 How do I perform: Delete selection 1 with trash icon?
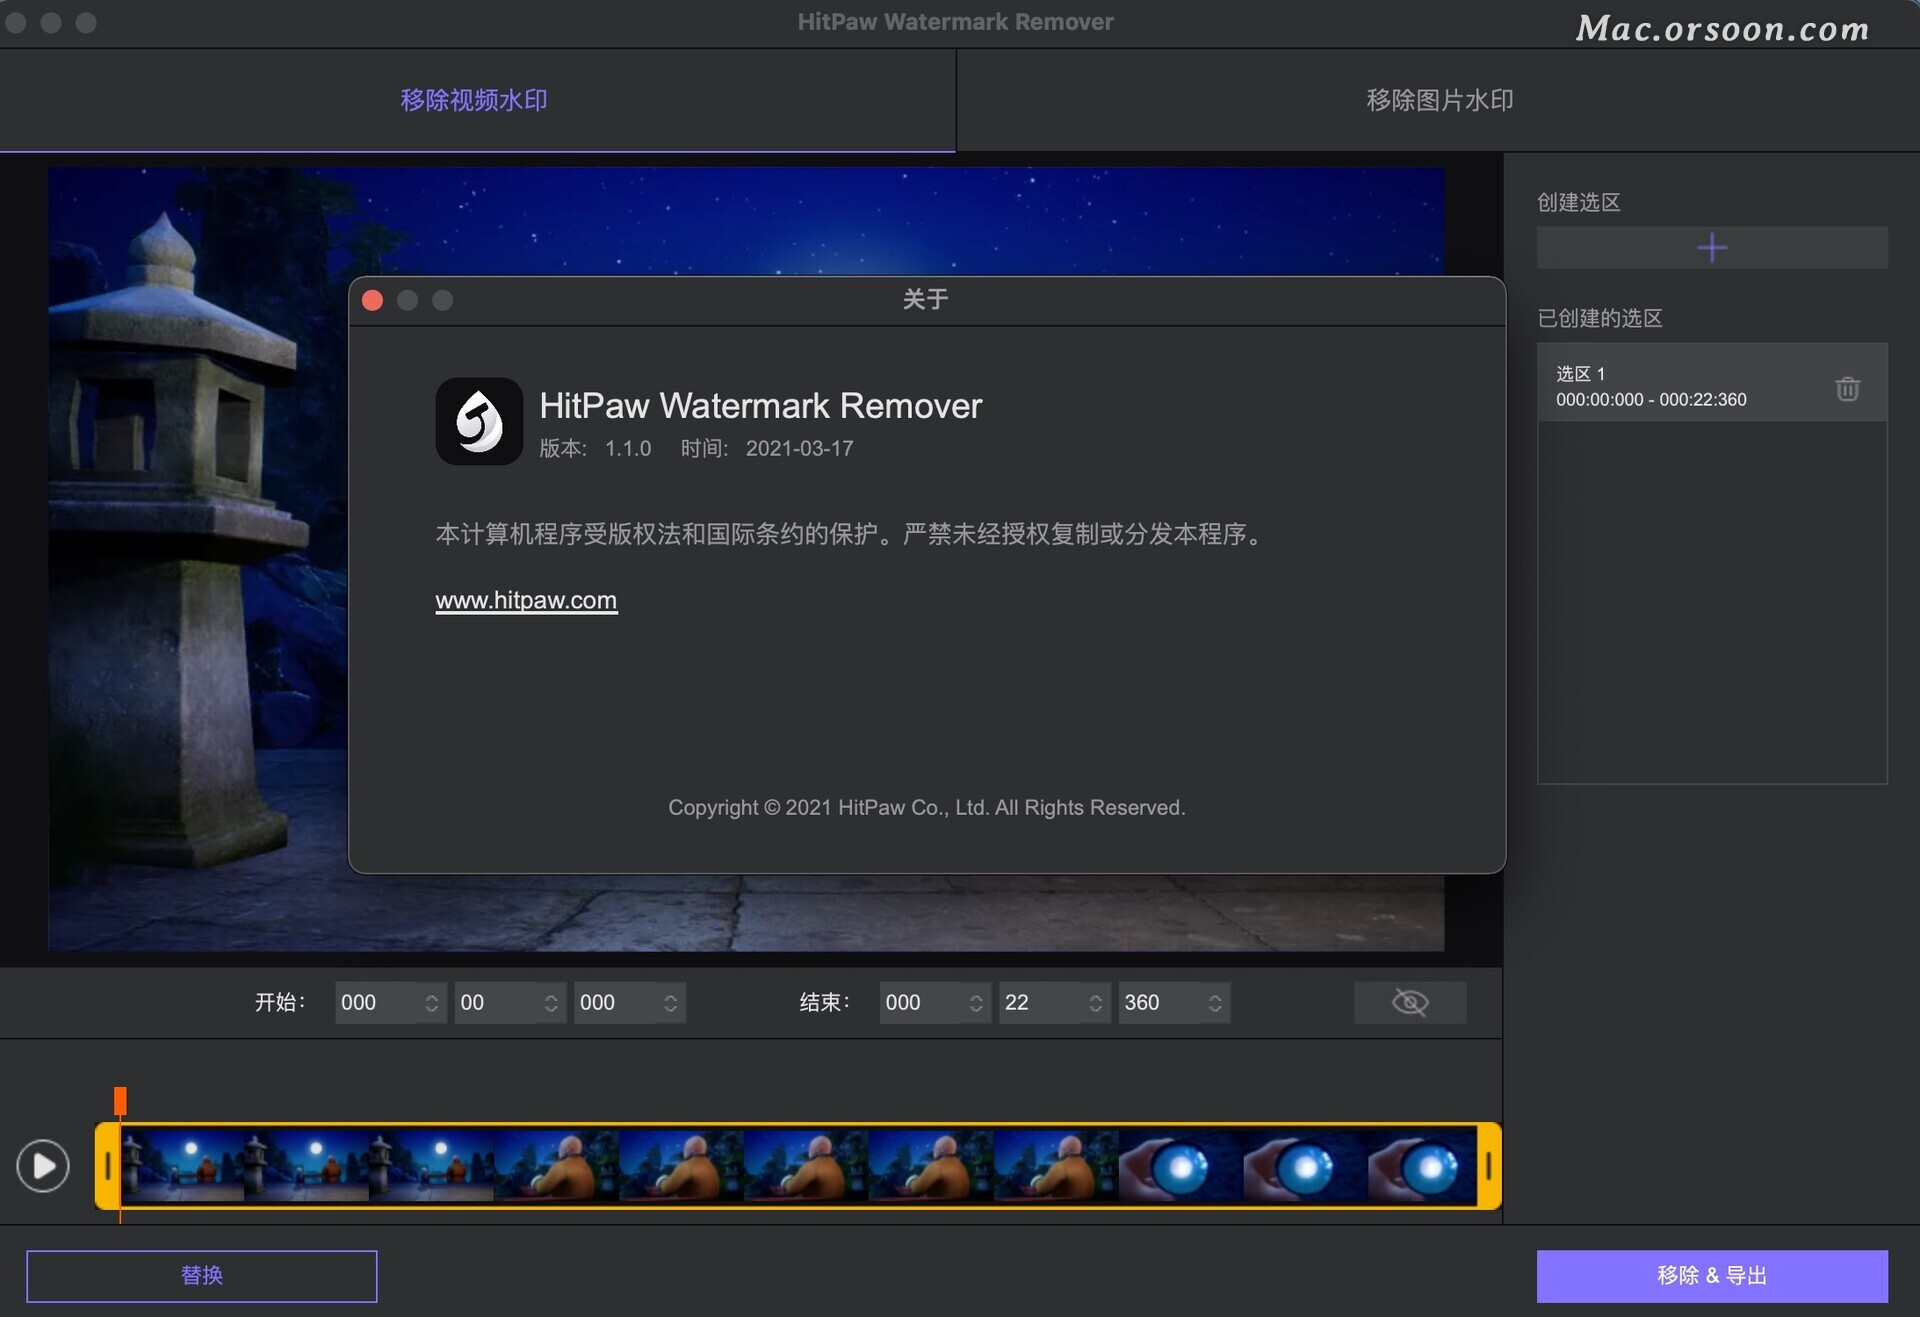[x=1846, y=388]
